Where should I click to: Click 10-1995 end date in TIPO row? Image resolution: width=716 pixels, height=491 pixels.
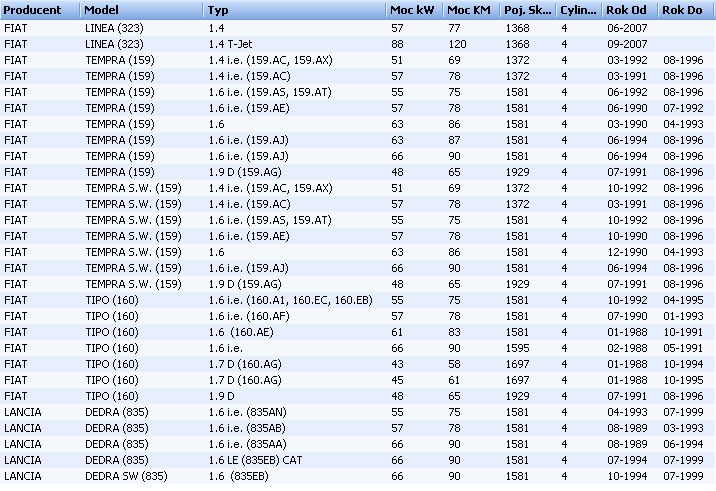click(683, 380)
